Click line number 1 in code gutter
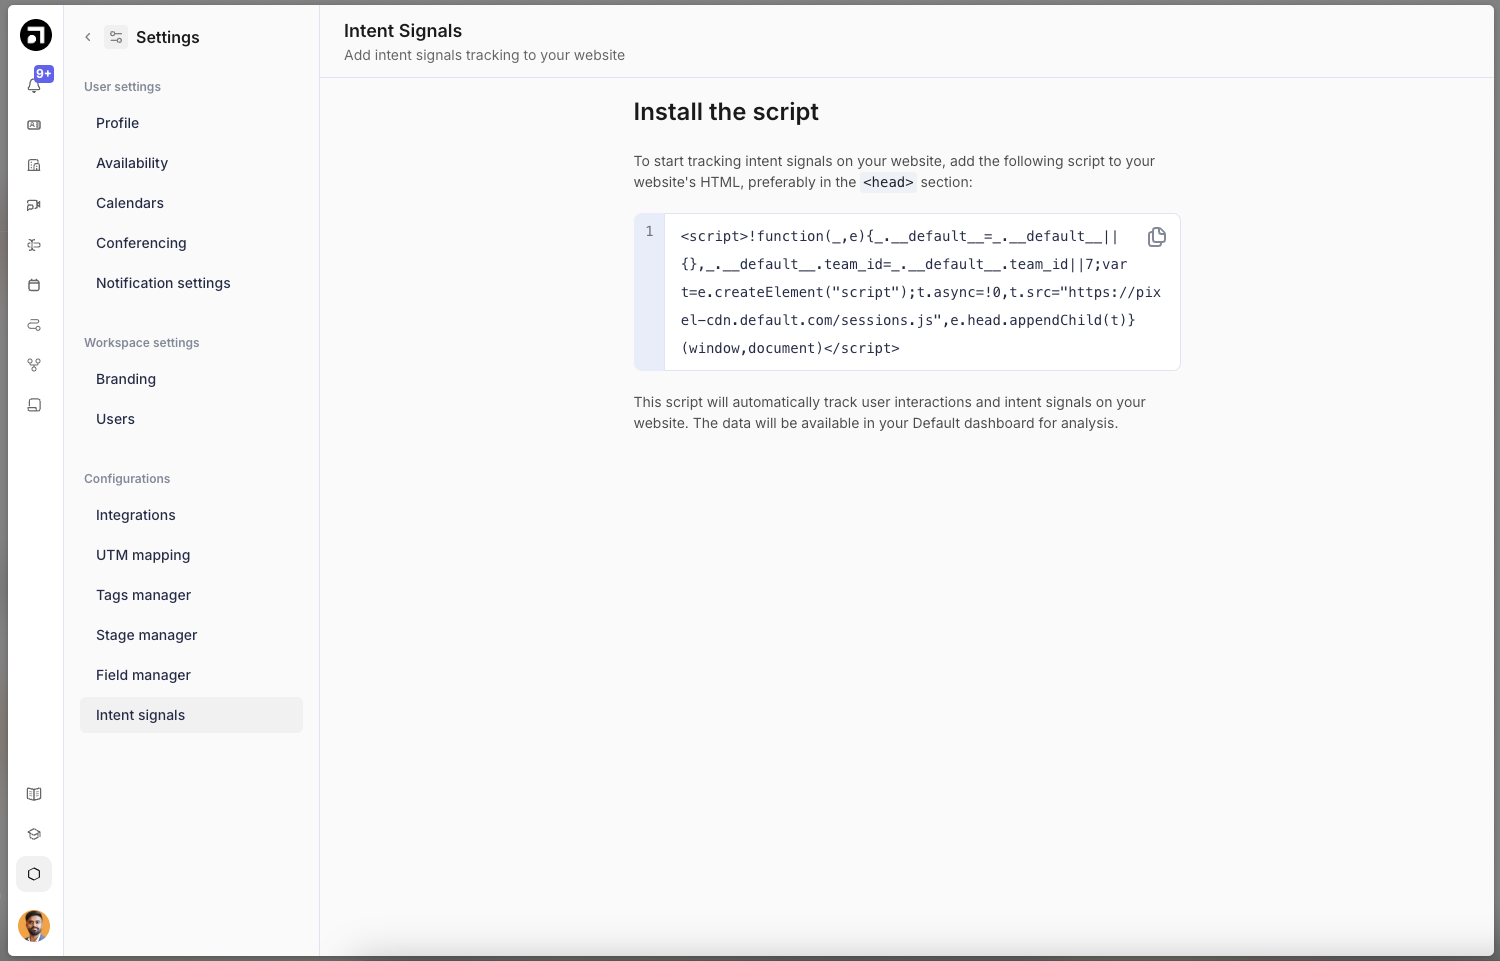 pos(649,232)
